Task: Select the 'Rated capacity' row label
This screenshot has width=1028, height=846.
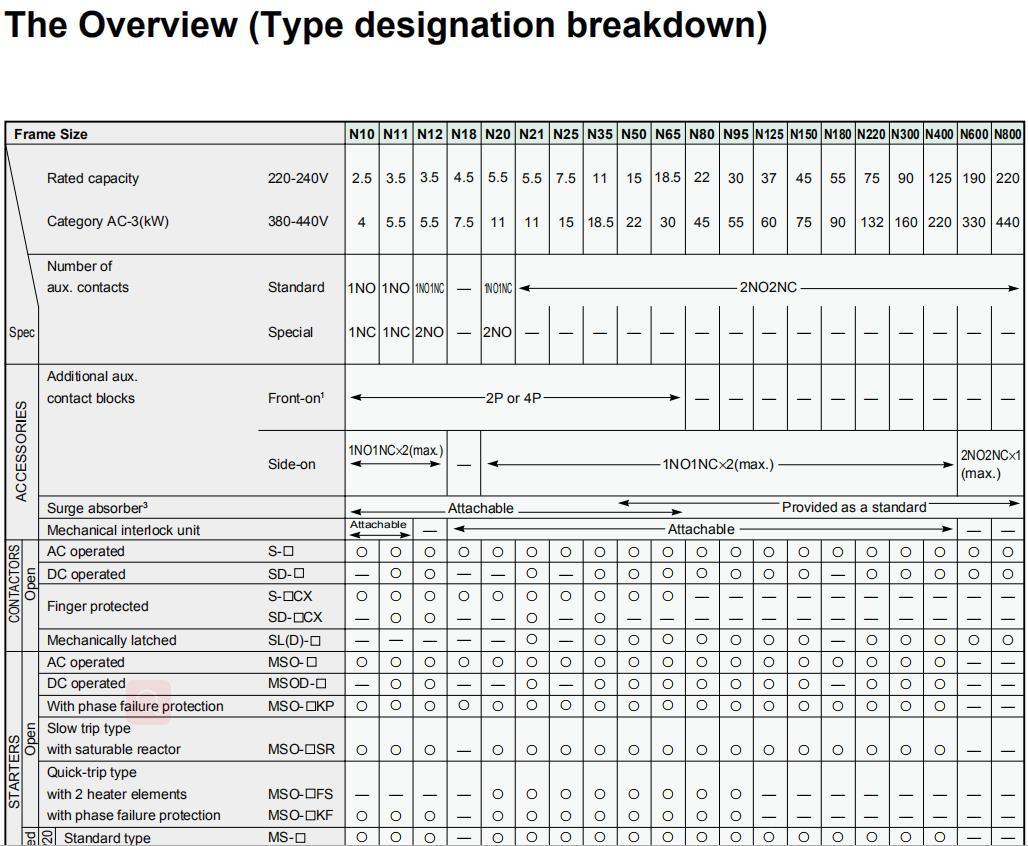Action: click(x=93, y=178)
